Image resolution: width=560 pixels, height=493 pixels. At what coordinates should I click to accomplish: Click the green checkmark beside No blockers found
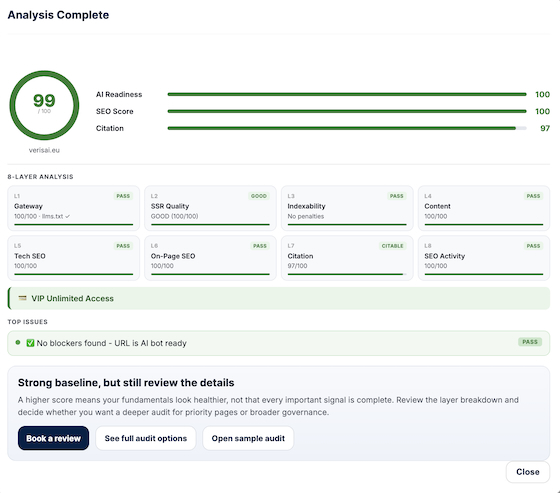(30, 343)
